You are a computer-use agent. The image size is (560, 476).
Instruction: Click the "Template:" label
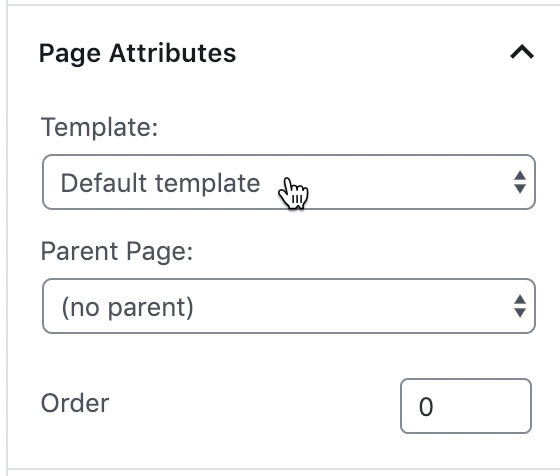[x=99, y=127]
